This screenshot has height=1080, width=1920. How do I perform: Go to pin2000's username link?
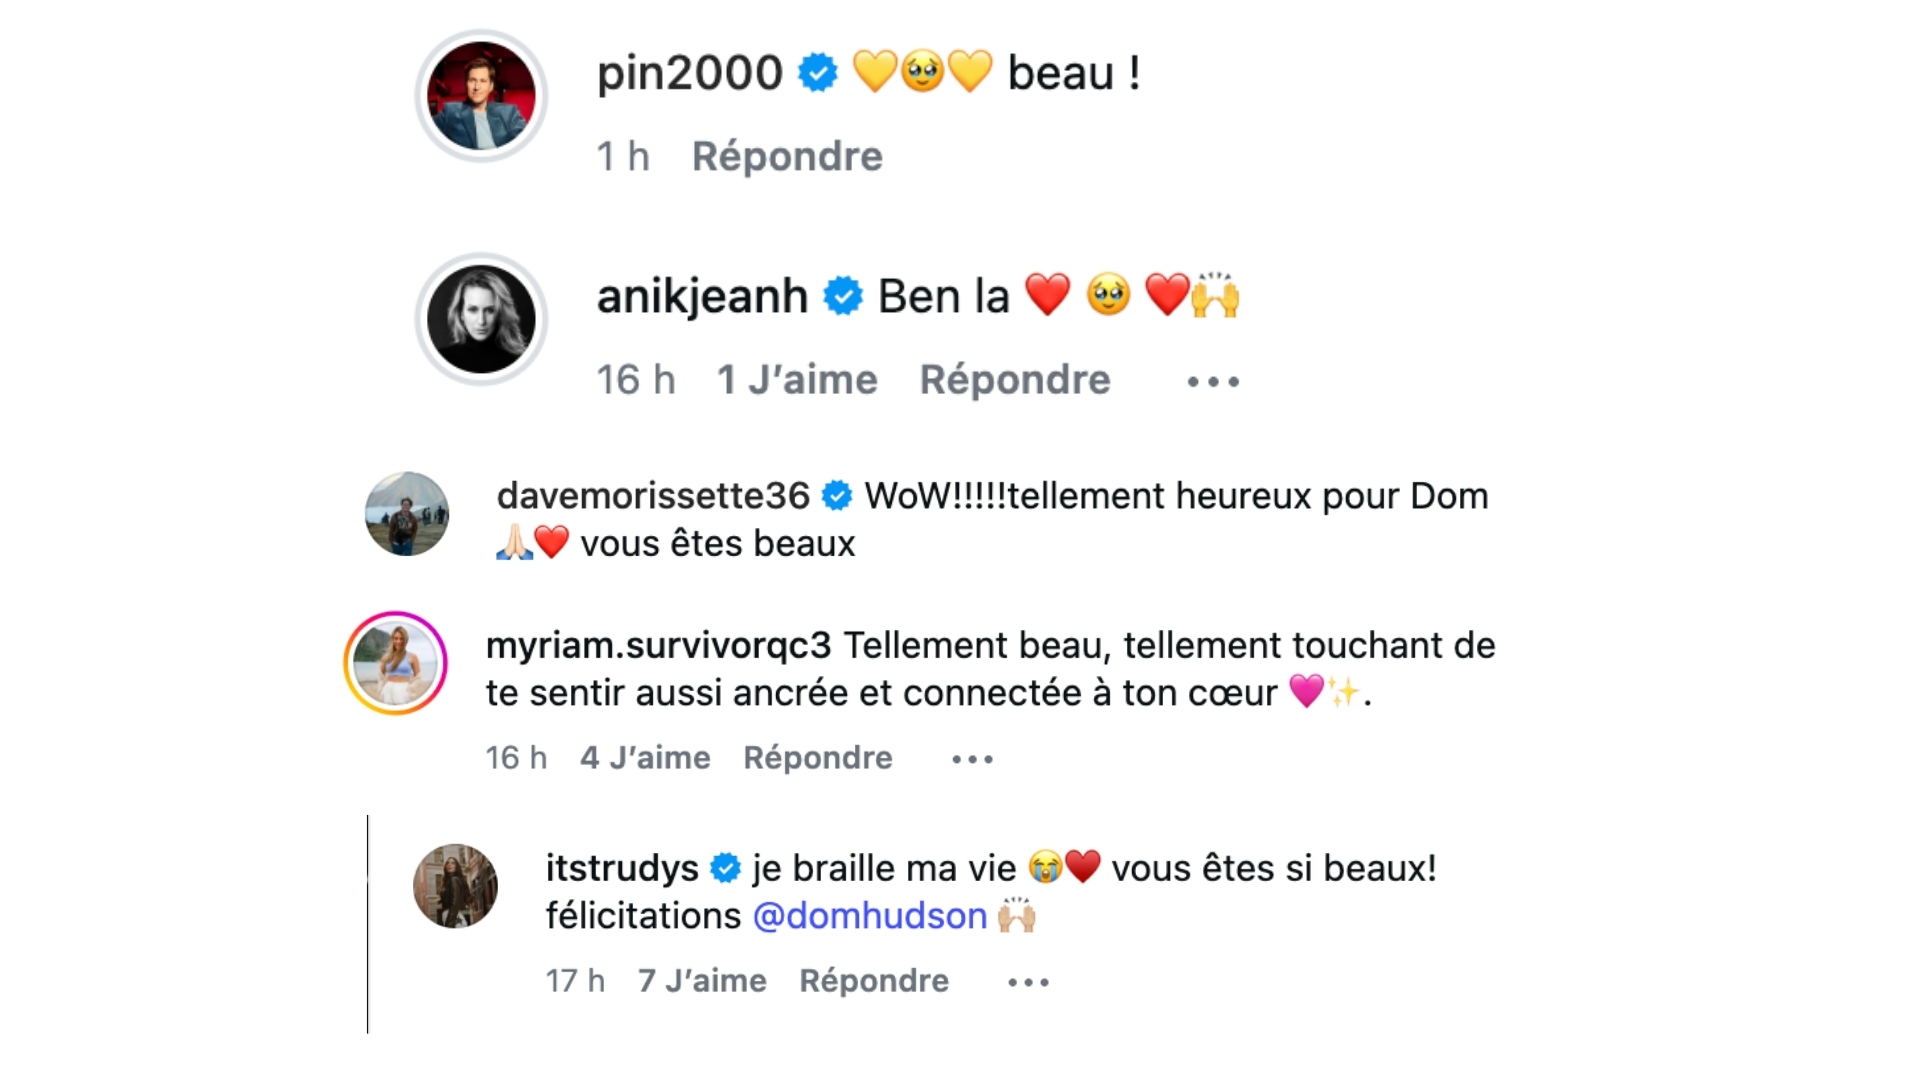689,73
